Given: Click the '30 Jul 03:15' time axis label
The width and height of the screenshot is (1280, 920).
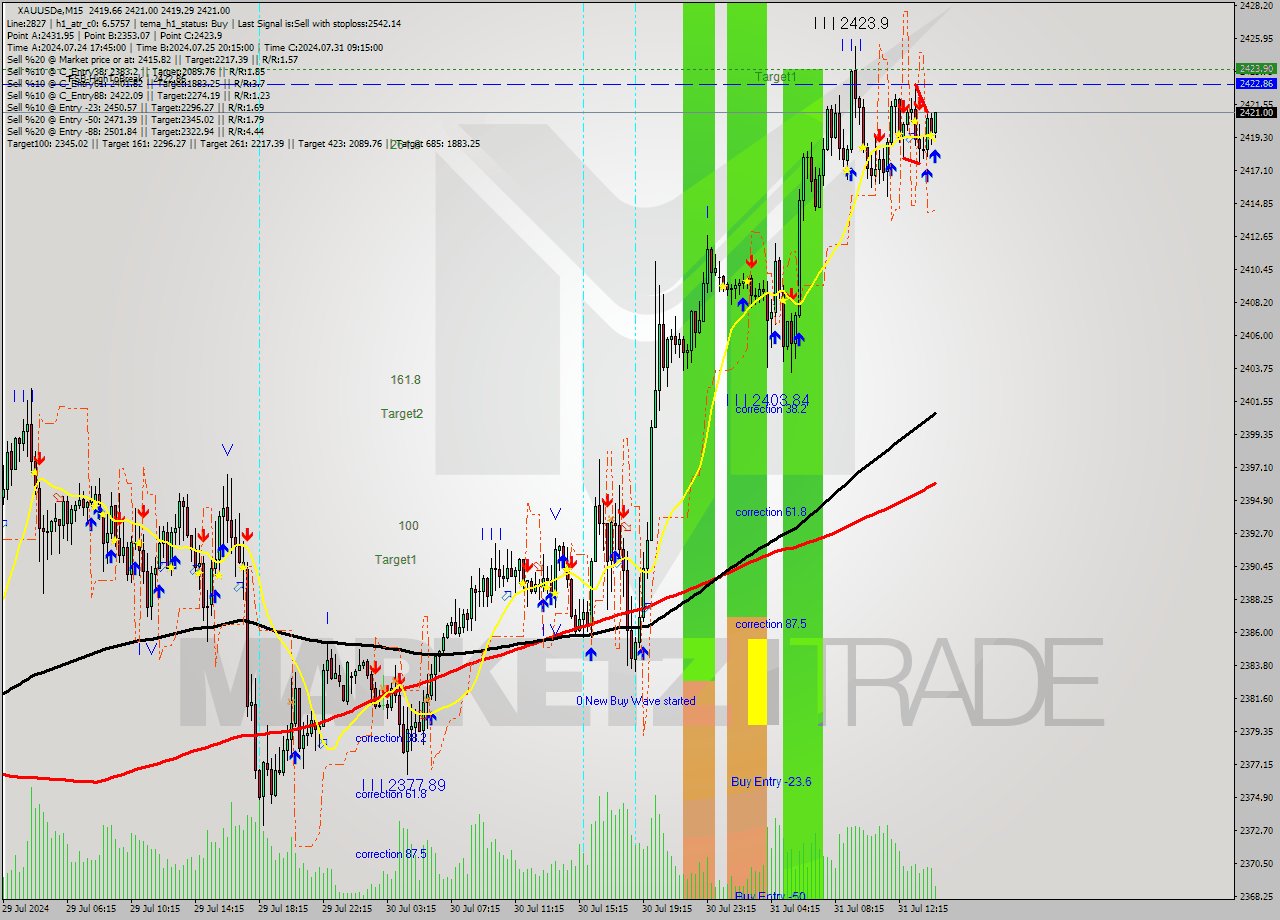Looking at the screenshot, I should 411,909.
